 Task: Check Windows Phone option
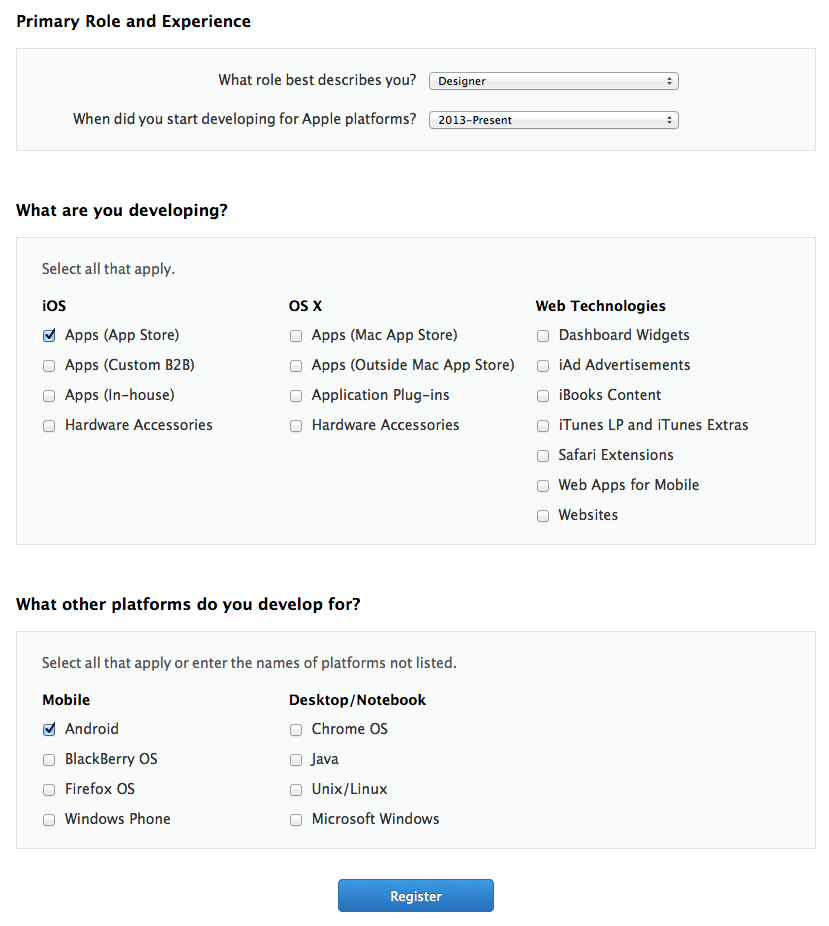pos(49,820)
